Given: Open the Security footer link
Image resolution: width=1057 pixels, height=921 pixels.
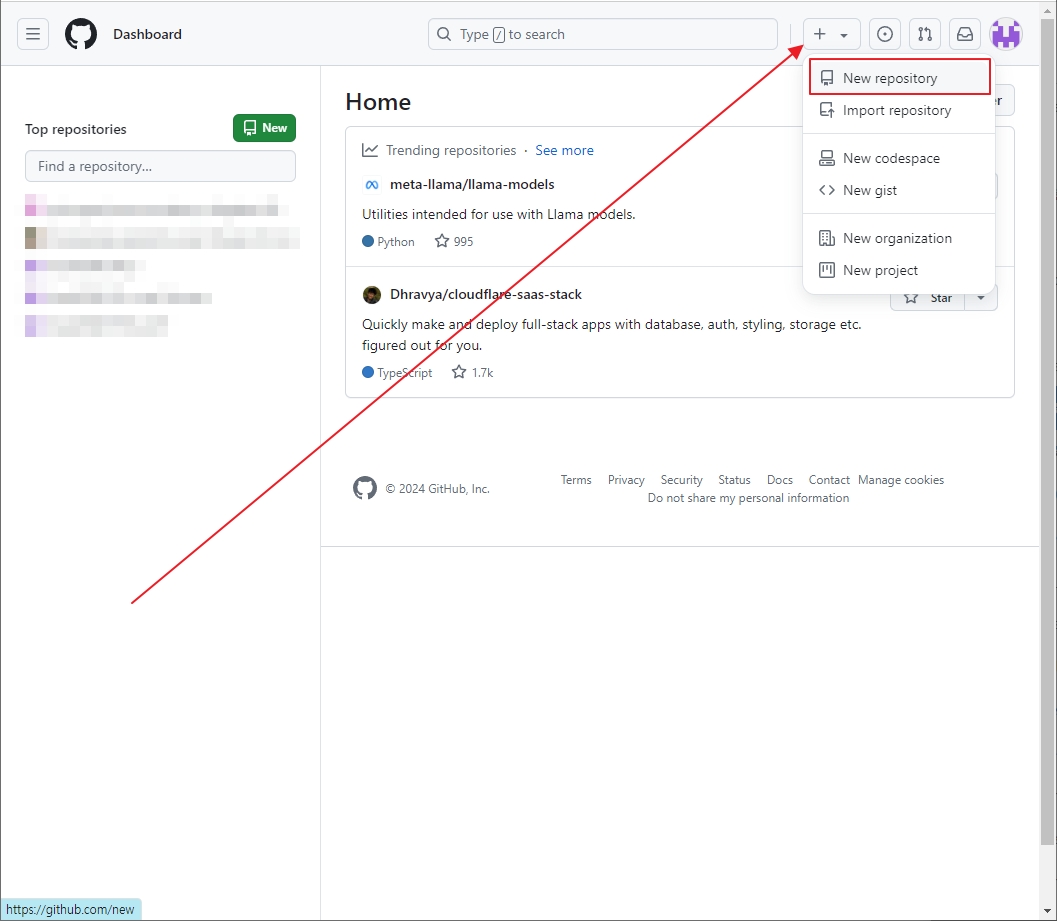Looking at the screenshot, I should coord(681,479).
